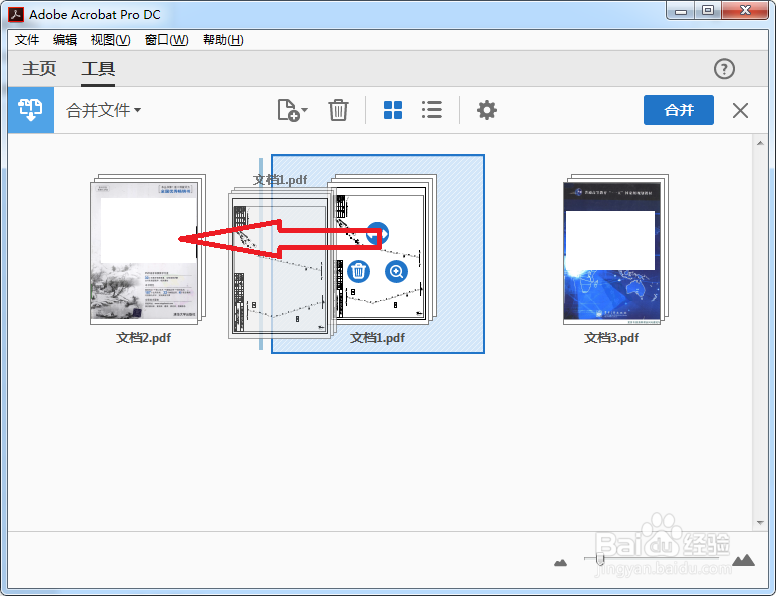Switch to the 工具 tab
Image resolution: width=776 pixels, height=596 pixels.
(98, 68)
